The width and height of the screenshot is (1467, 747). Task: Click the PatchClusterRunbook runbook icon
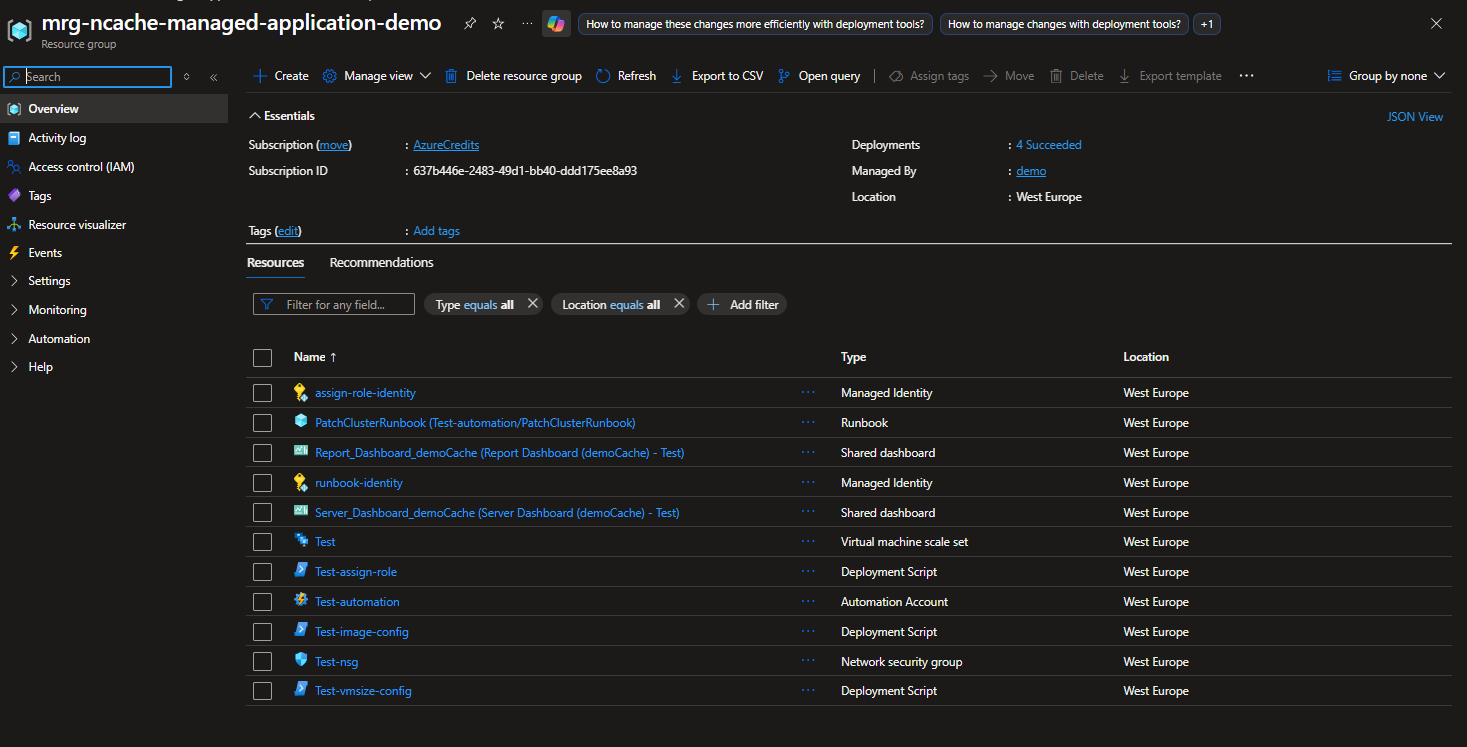coord(301,421)
